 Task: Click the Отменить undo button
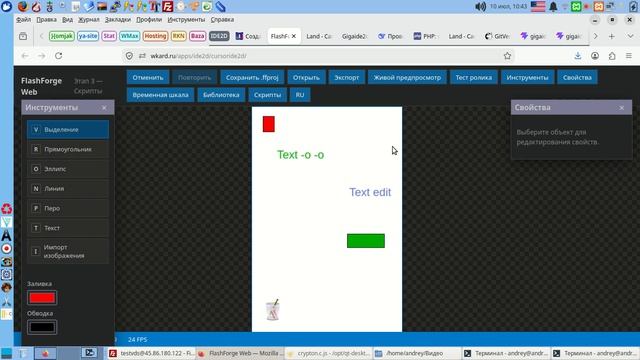(x=148, y=77)
